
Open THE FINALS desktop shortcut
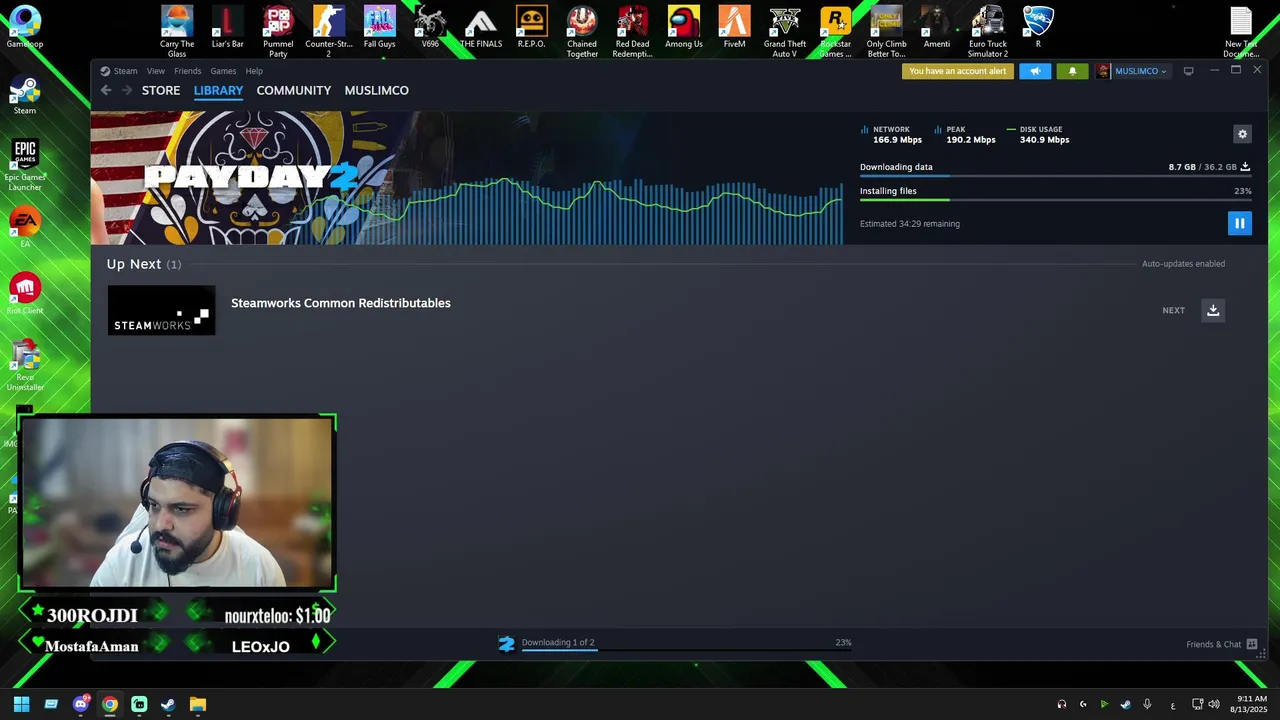(x=481, y=28)
